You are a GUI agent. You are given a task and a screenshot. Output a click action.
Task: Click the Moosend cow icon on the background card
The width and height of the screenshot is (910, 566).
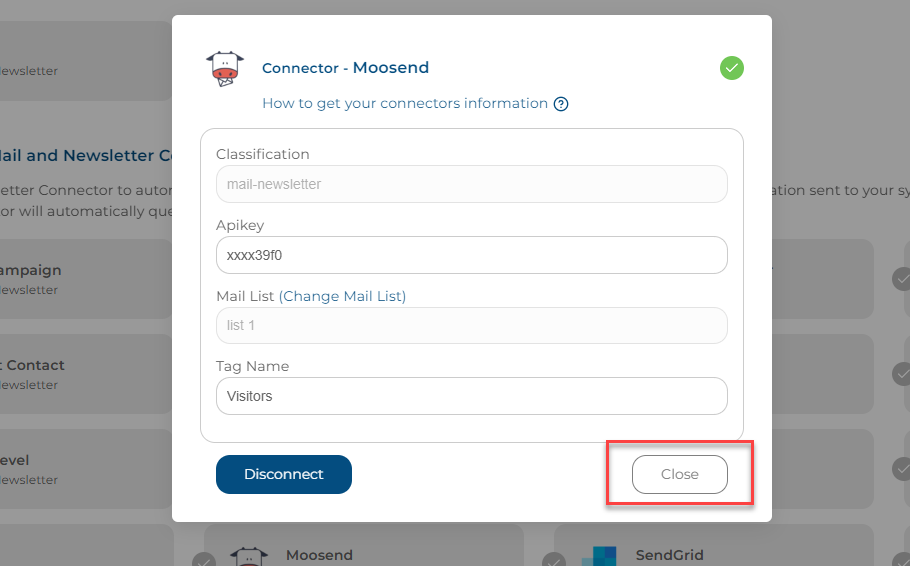[249, 556]
